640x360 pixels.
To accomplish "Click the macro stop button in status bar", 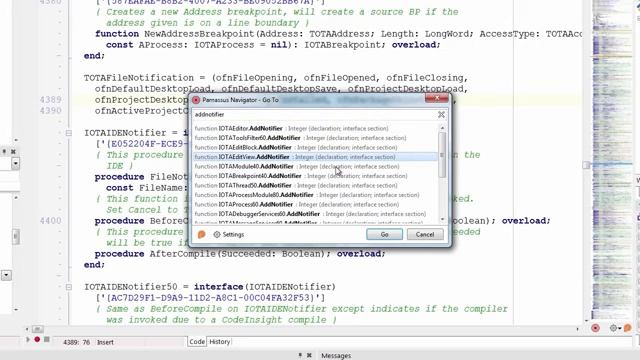I will point(47,339).
